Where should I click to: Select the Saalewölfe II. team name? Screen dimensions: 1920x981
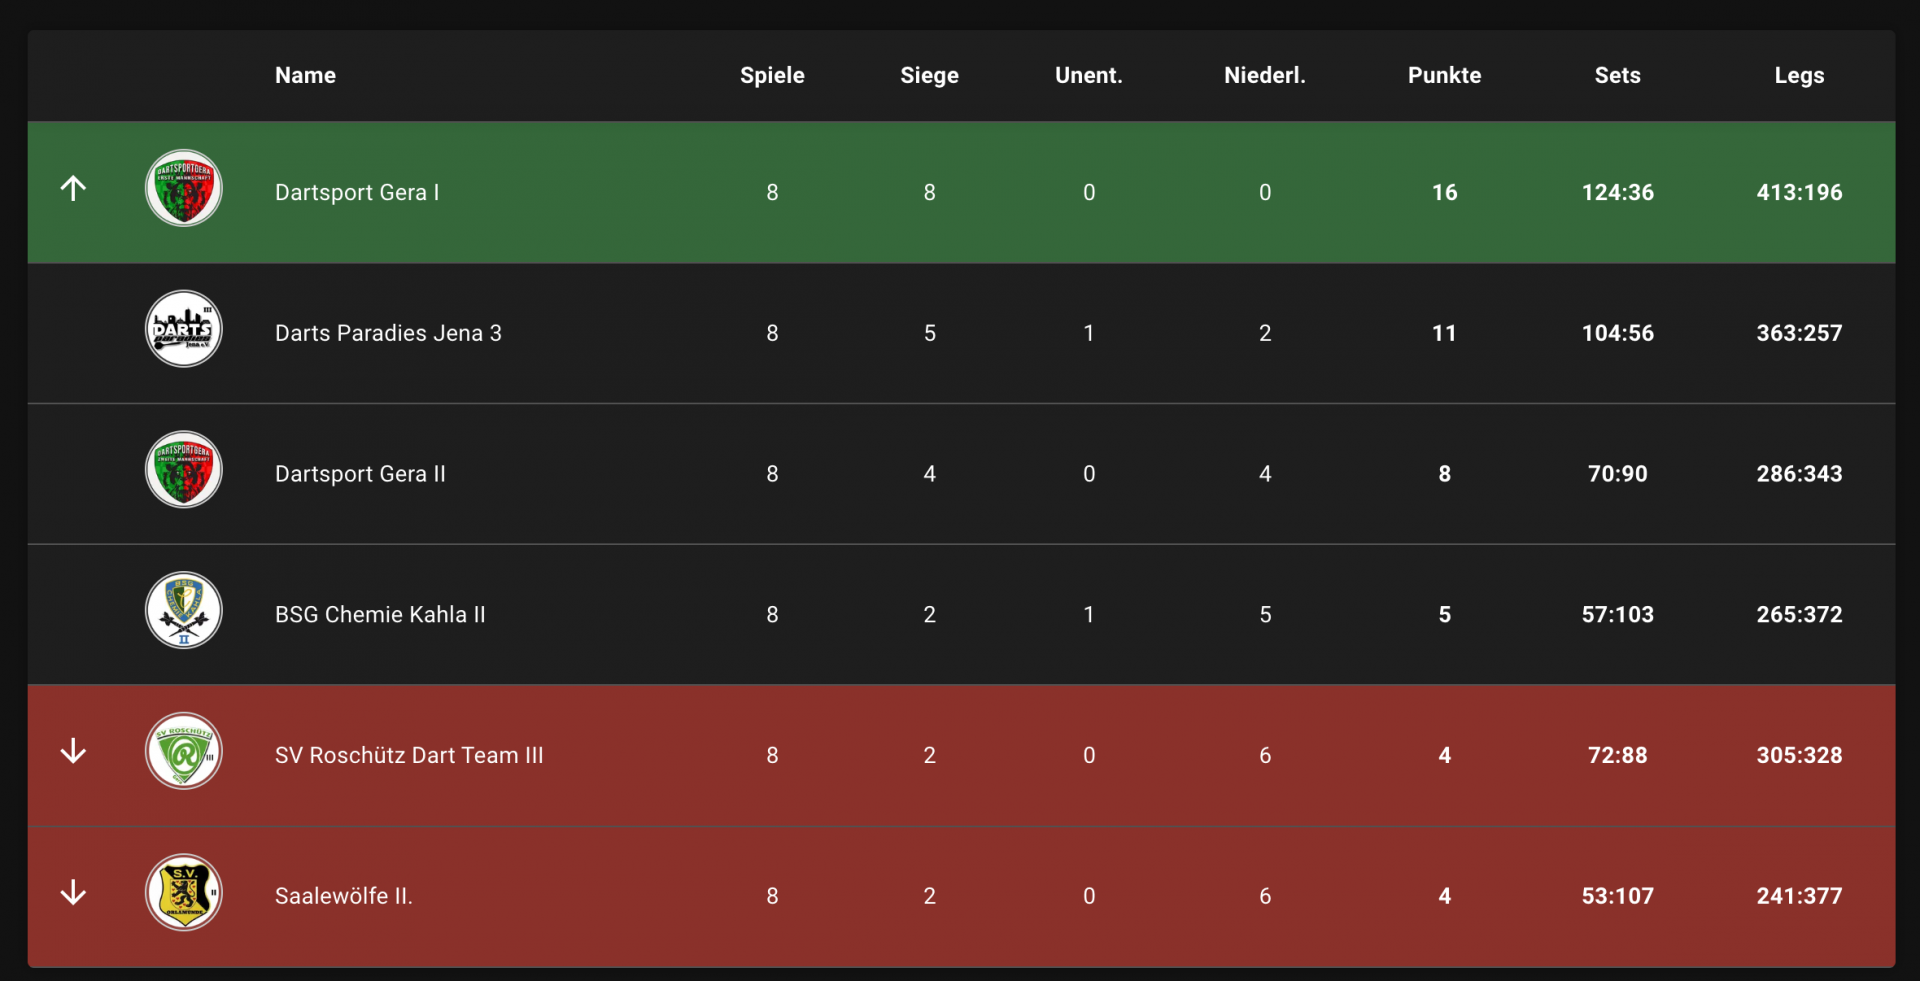pos(344,896)
